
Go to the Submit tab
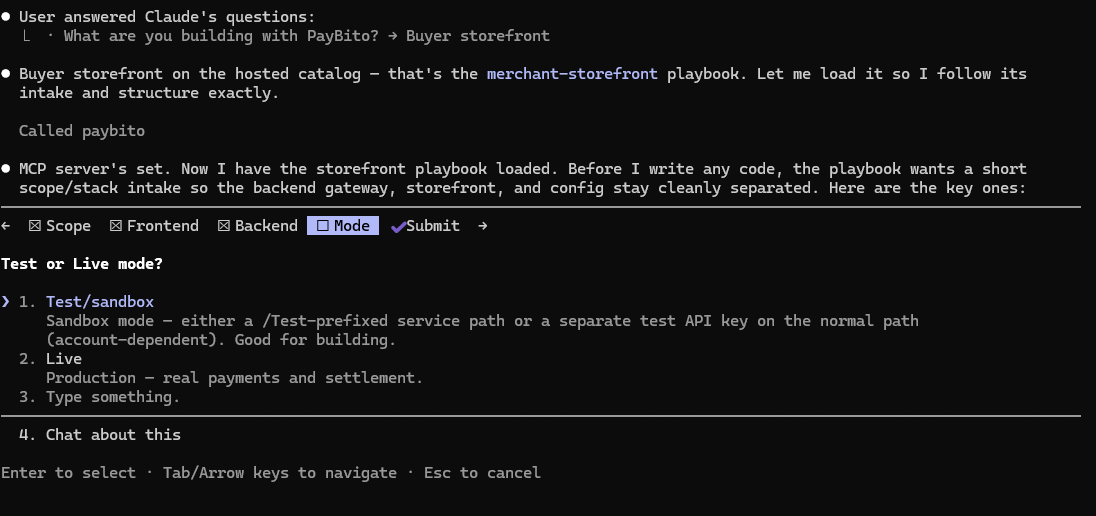tap(425, 226)
